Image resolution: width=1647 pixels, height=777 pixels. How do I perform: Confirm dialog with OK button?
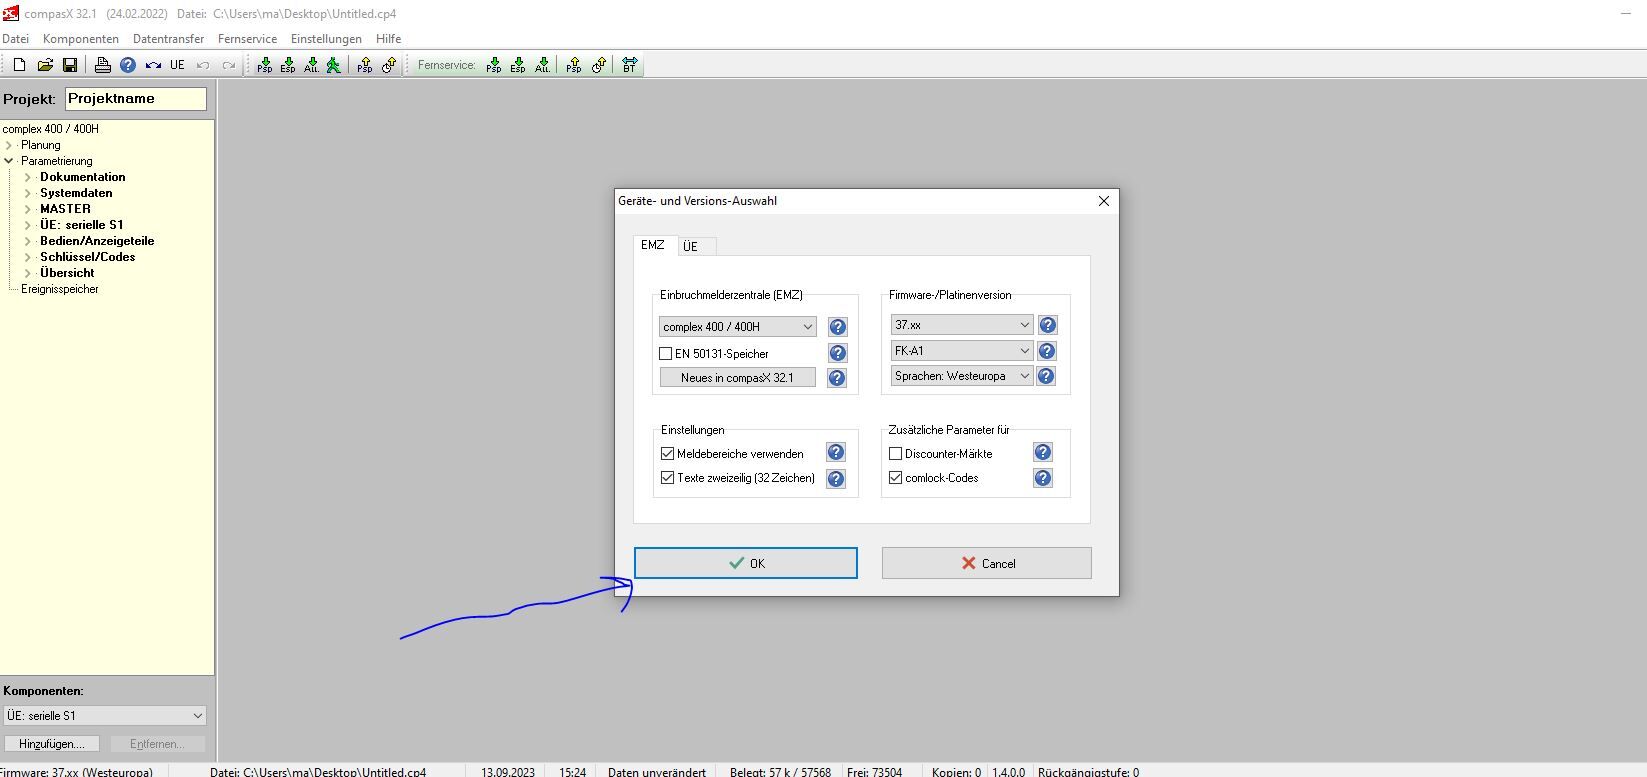tap(746, 563)
